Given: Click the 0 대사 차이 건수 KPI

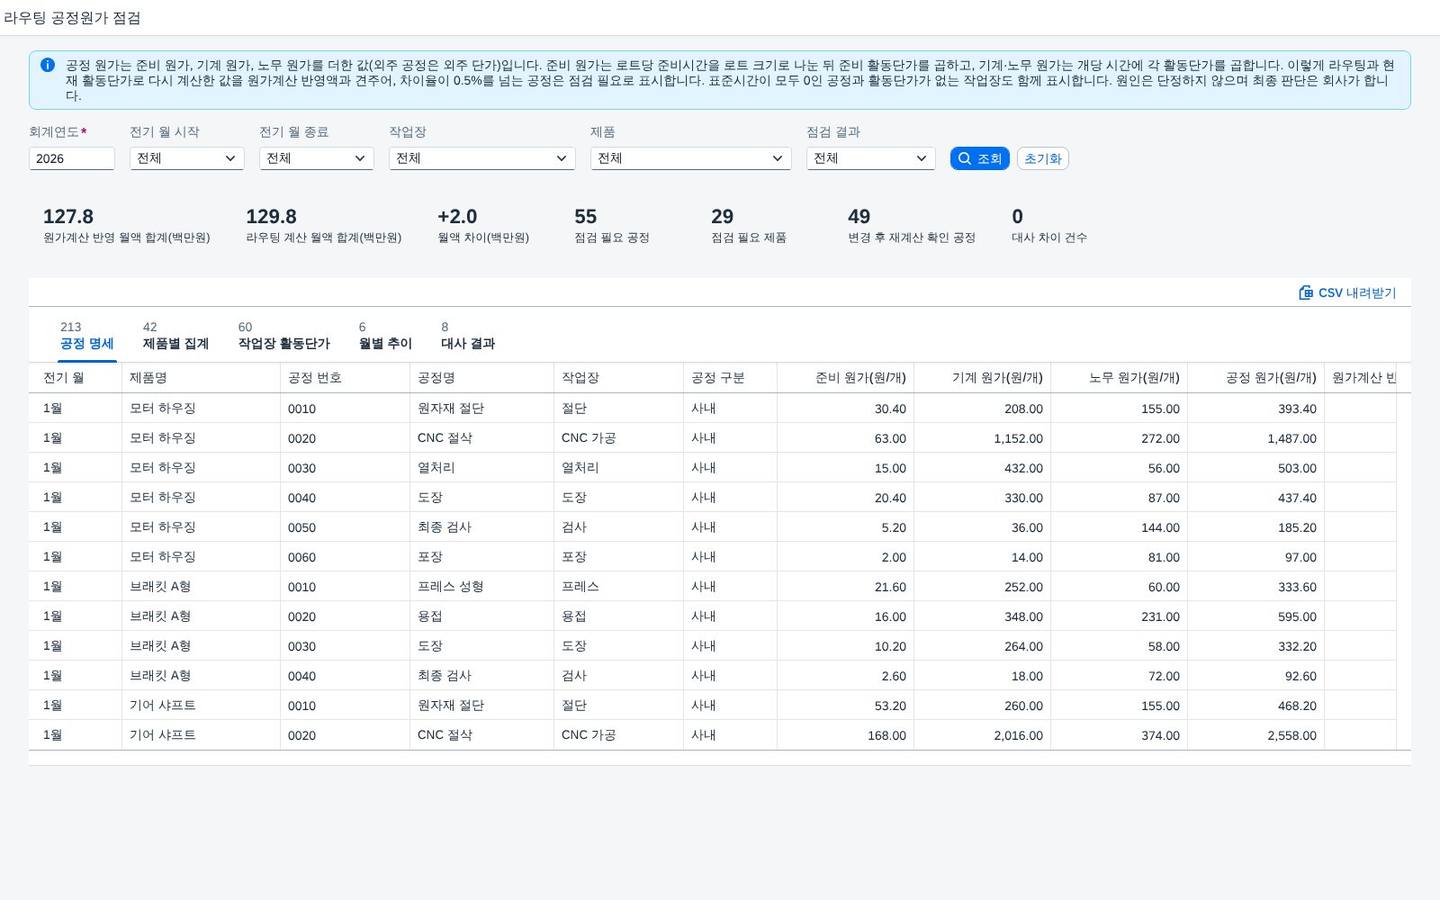Looking at the screenshot, I should (x=1049, y=225).
